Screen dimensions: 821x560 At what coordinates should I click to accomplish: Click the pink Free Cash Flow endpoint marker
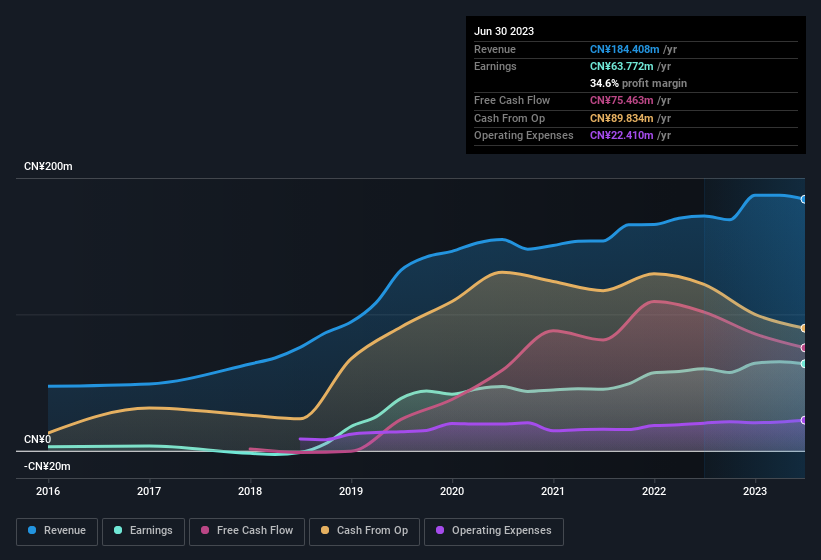(804, 348)
